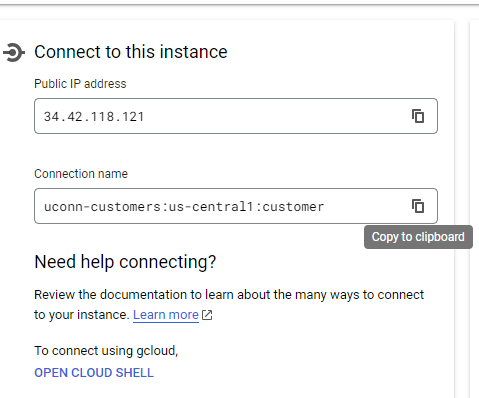Screen dimensions: 479x398
Task: Click the Connect to this instance heading
Action: (x=131, y=52)
